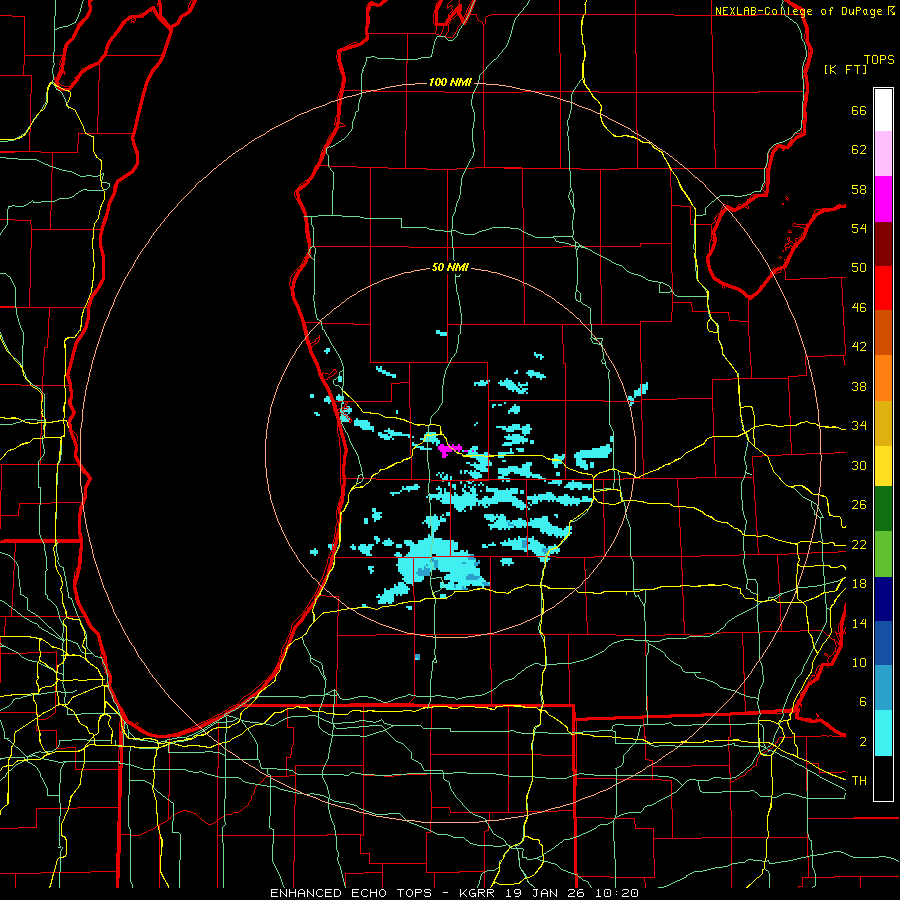Click the "50 NMI" range ring label
Image resolution: width=900 pixels, height=900 pixels.
pos(450,267)
